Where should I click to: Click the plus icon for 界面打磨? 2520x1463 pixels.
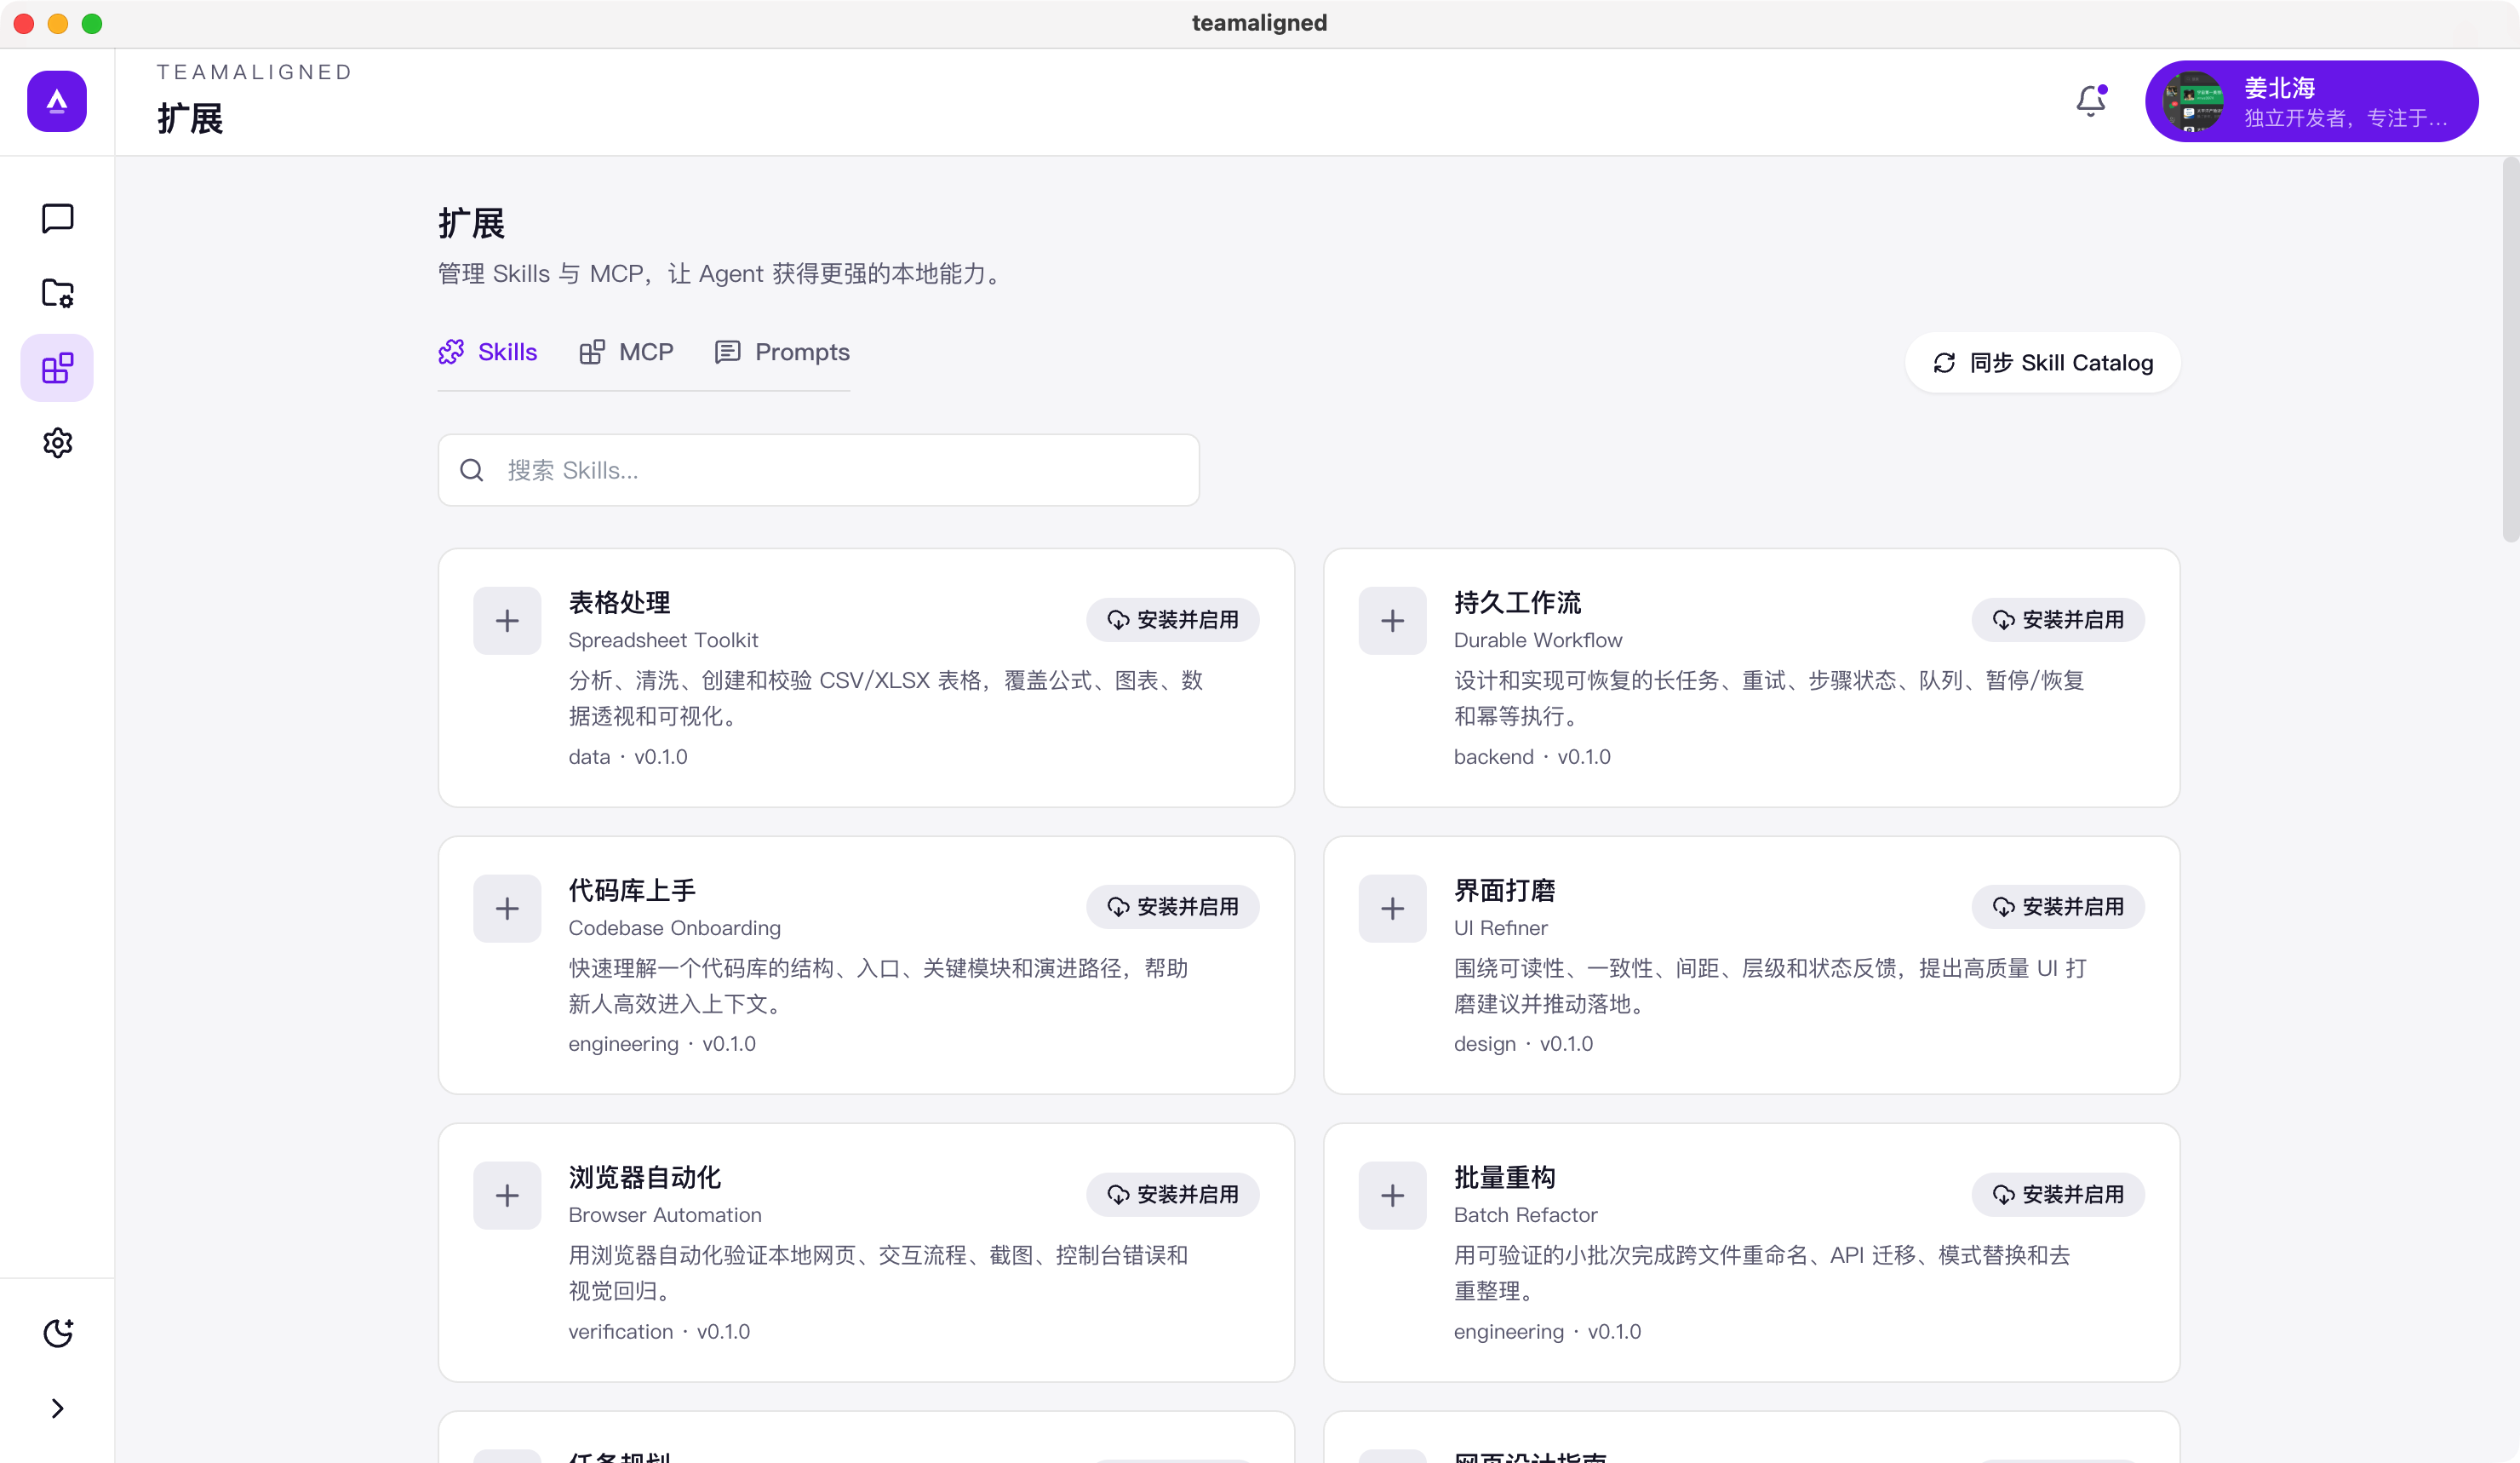(1392, 909)
